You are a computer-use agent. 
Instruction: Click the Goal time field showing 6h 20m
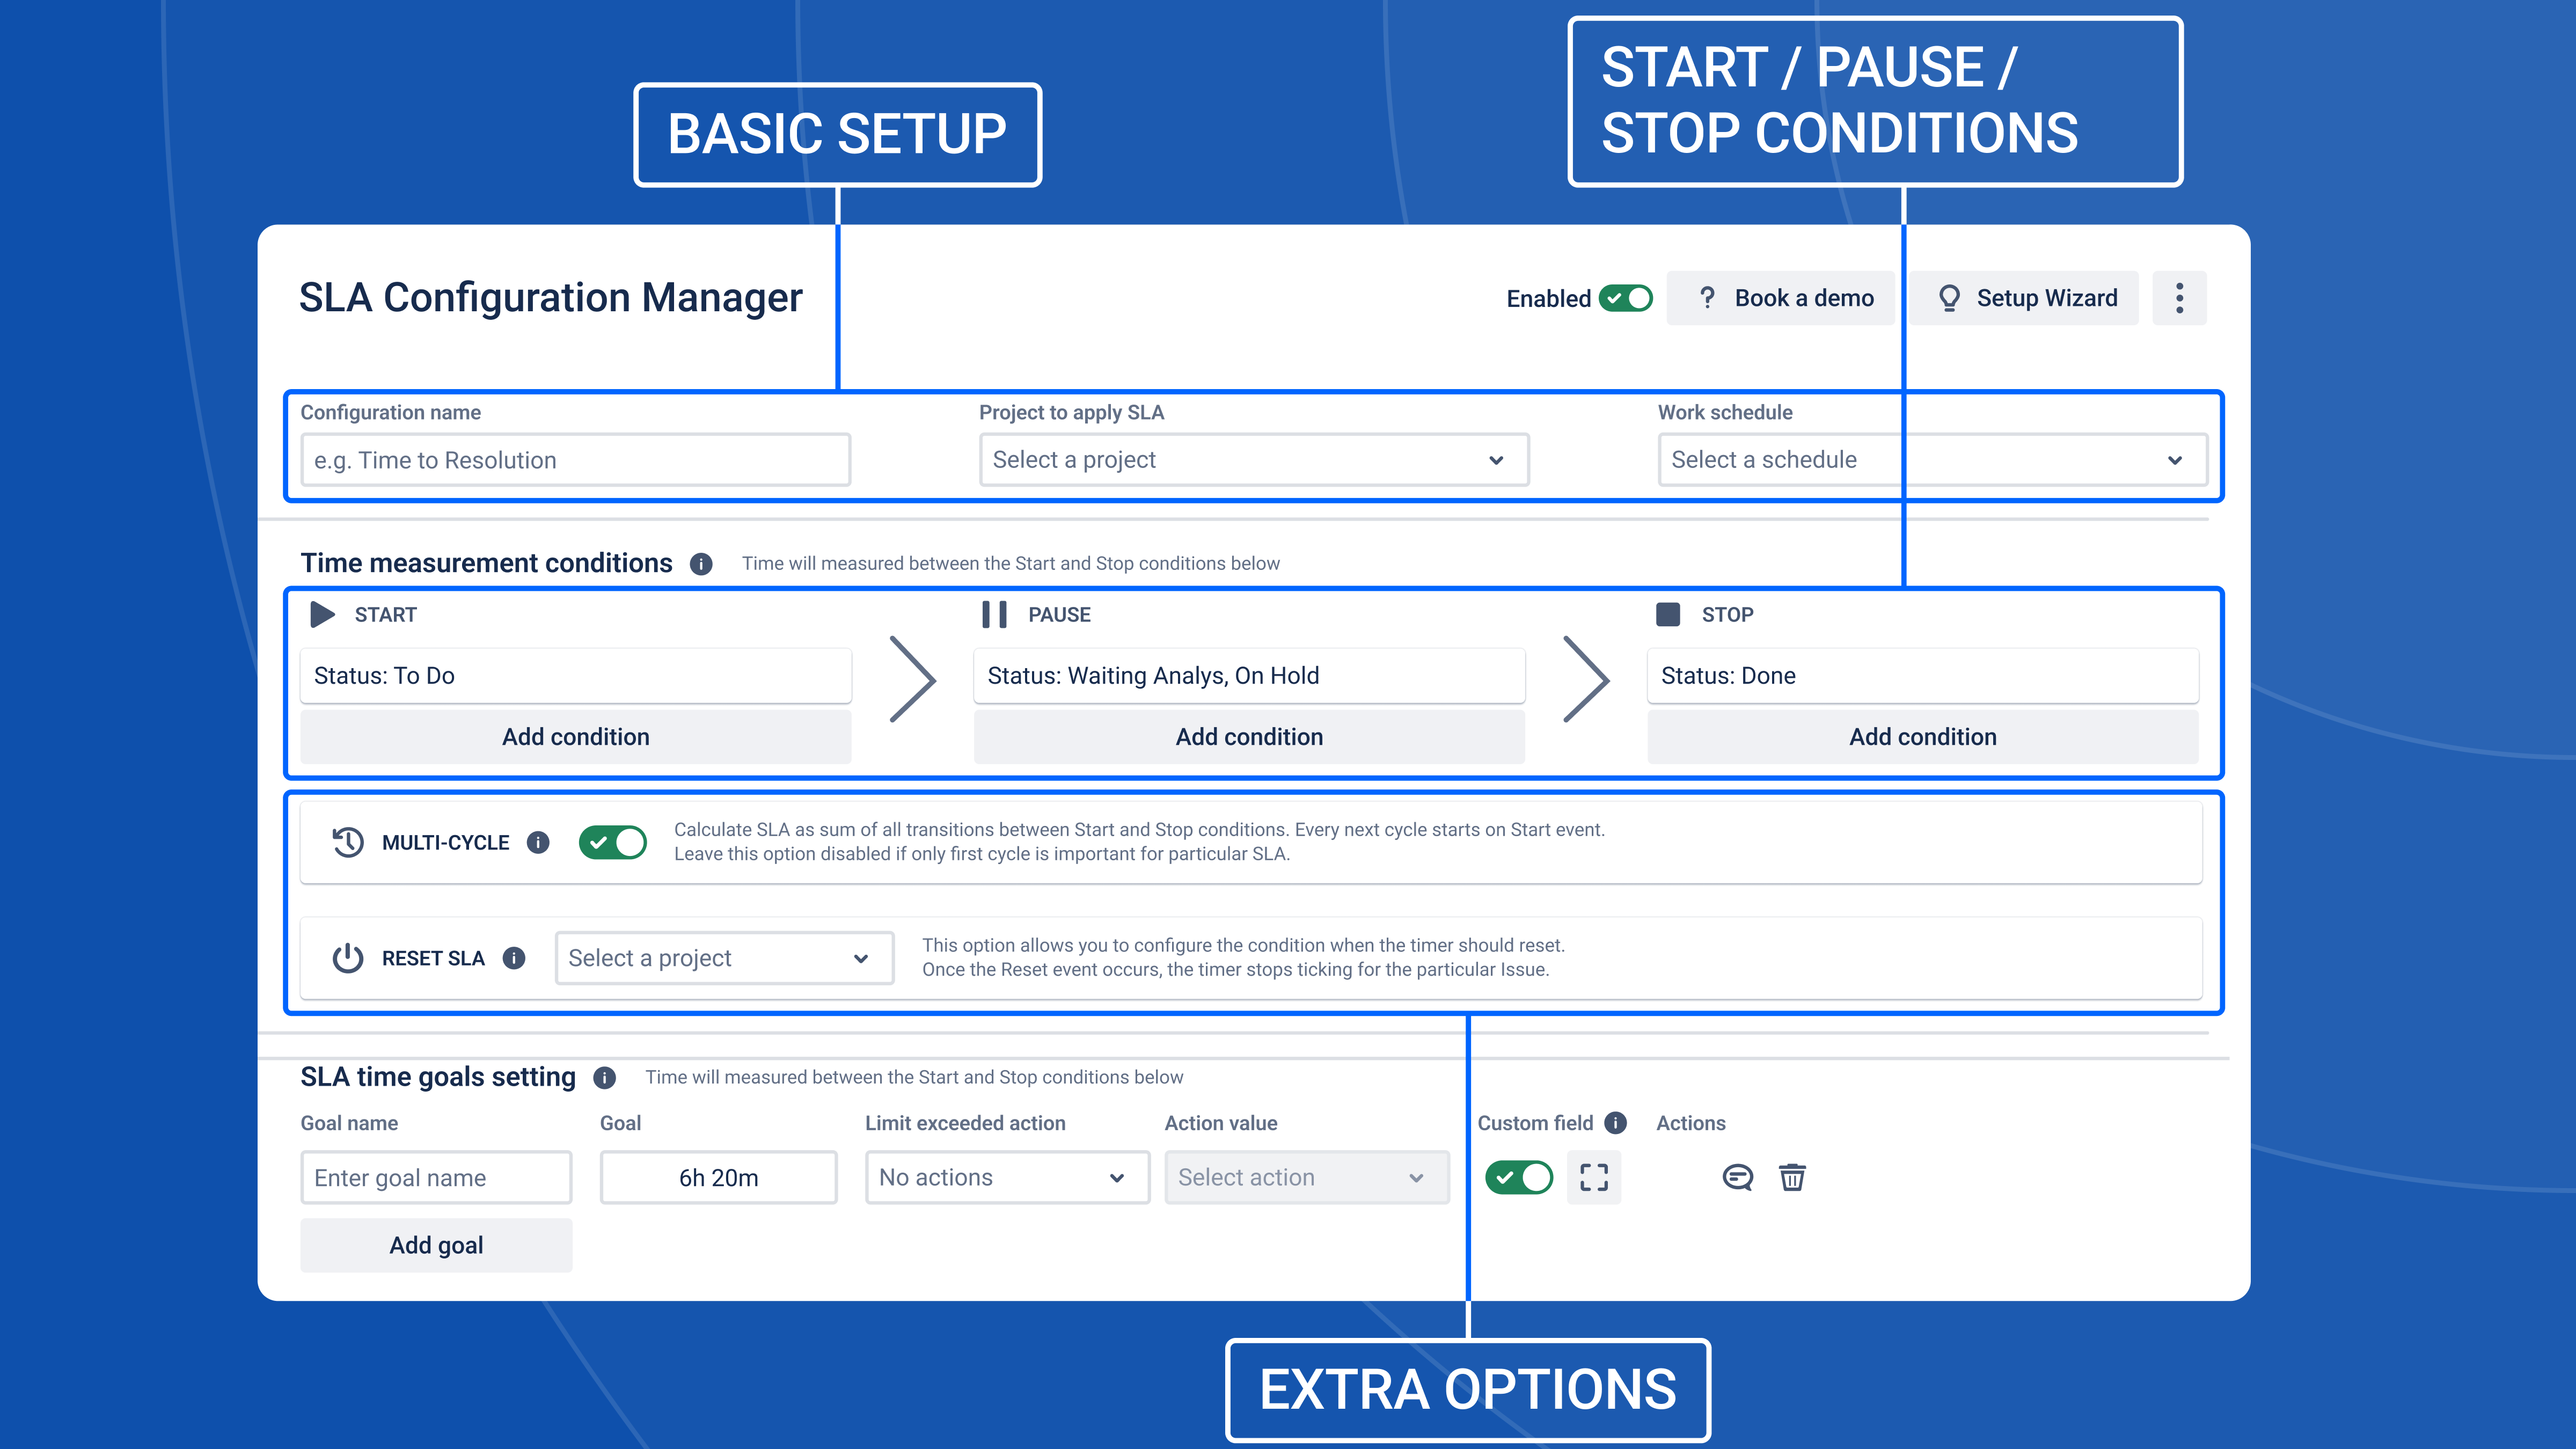click(718, 1177)
